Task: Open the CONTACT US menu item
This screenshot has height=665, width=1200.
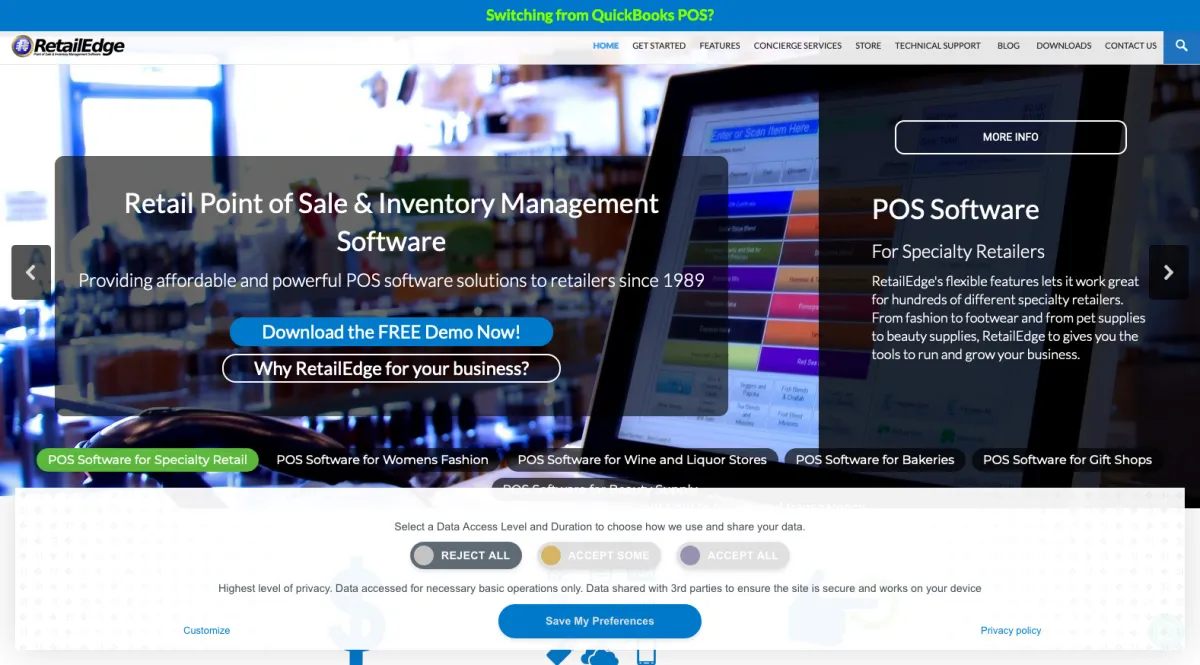Action: tap(1131, 46)
